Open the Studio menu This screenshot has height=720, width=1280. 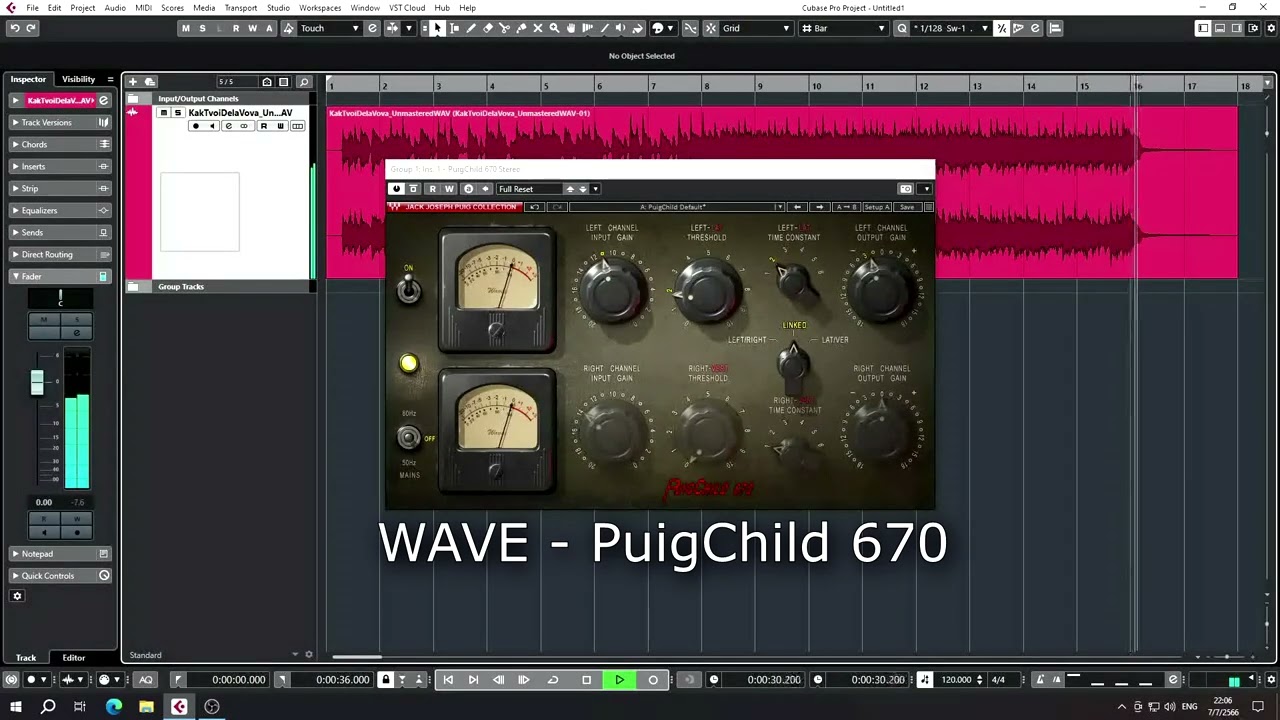coord(278,7)
